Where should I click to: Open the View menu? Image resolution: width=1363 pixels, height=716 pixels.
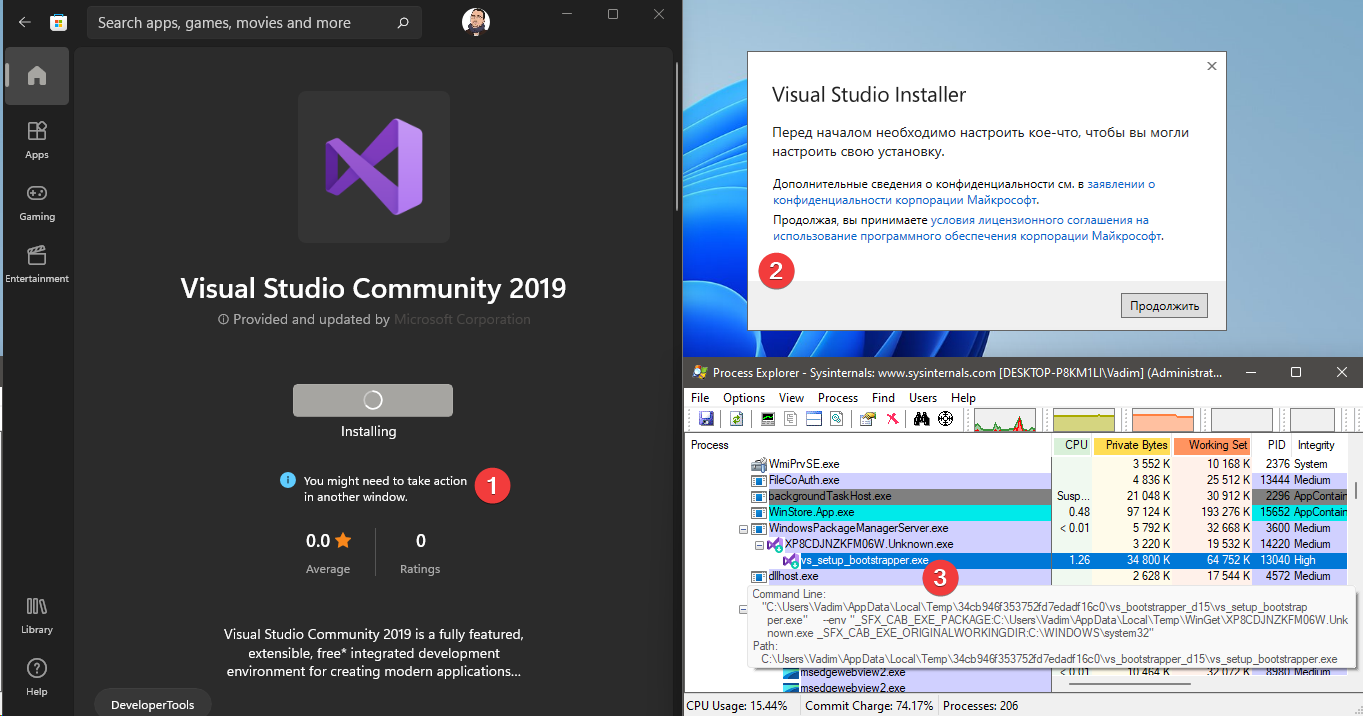point(791,397)
